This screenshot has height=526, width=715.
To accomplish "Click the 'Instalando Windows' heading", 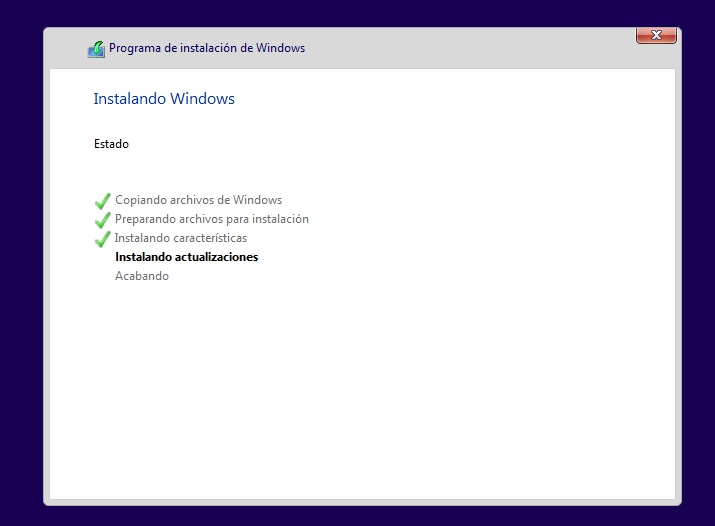I will click(164, 99).
